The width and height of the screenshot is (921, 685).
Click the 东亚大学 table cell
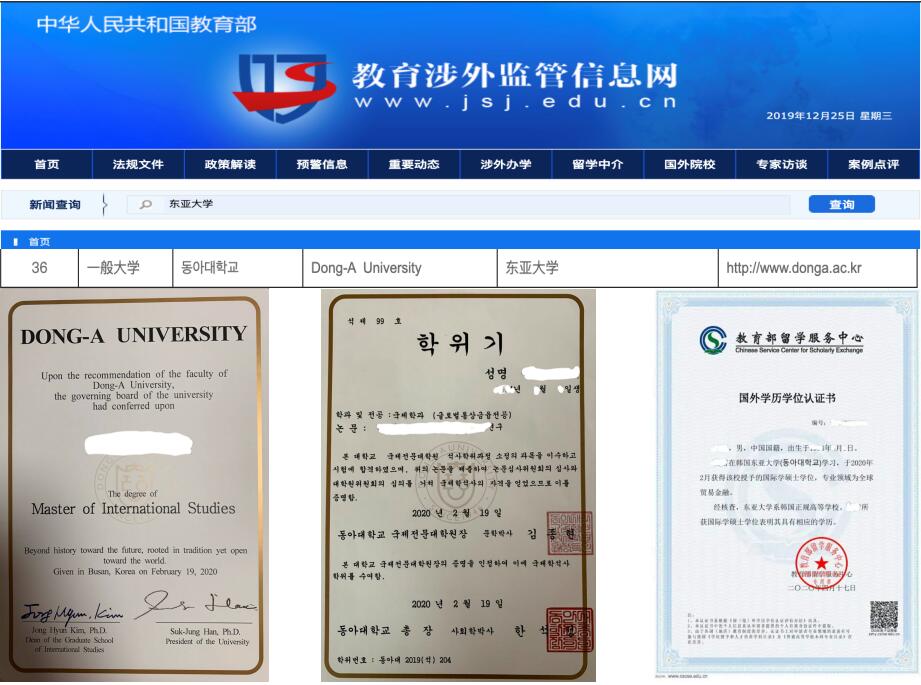coord(607,268)
